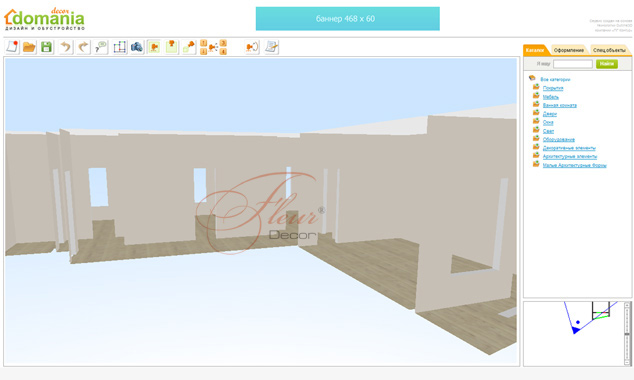Toggle the active 3D camera view mode
The width and height of the screenshot is (634, 380).
[x=154, y=47]
